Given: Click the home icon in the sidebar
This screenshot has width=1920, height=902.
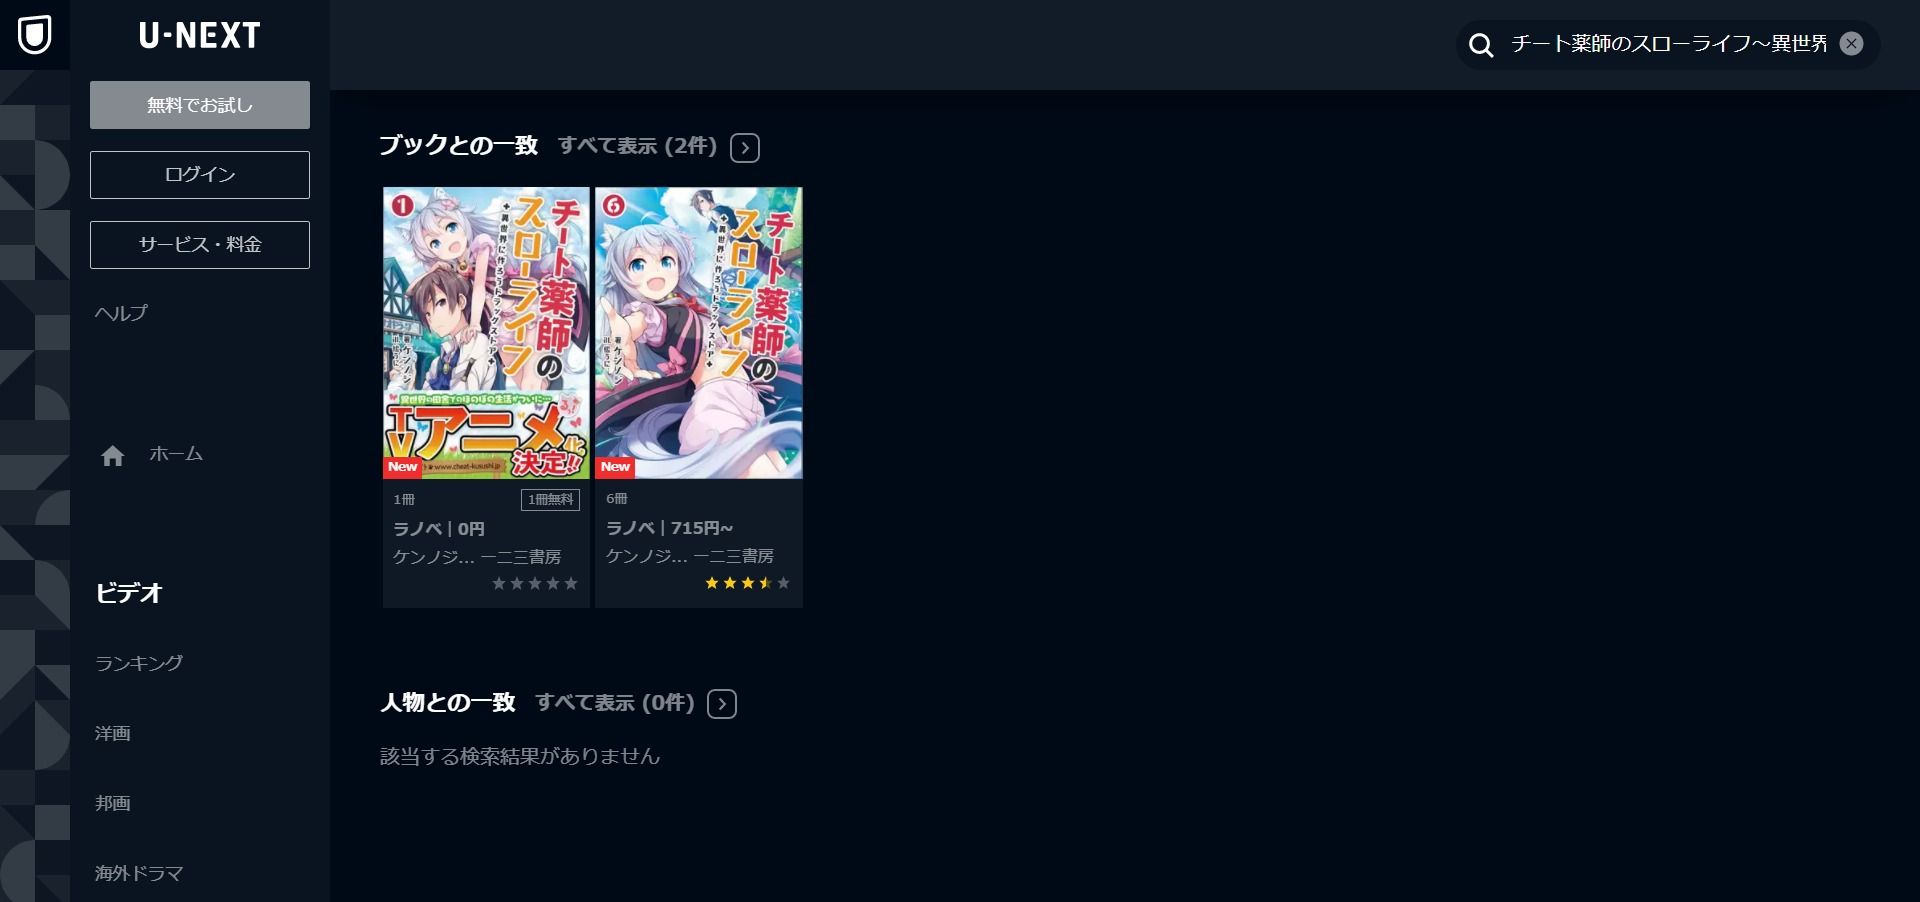Looking at the screenshot, I should [x=113, y=456].
